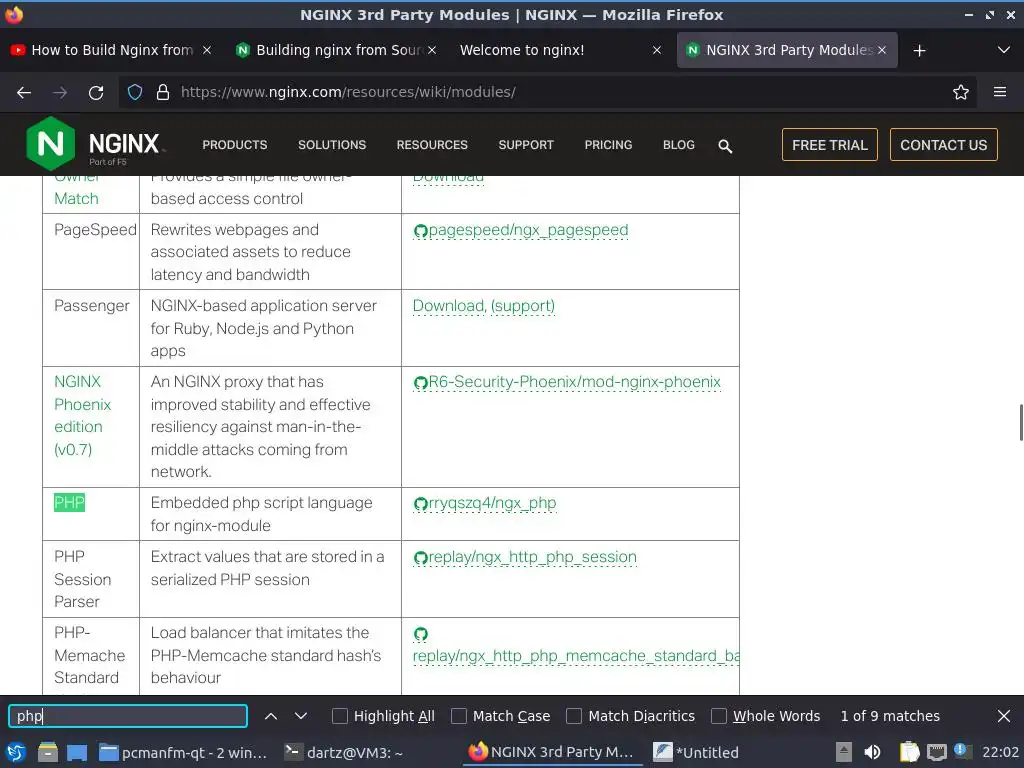Image resolution: width=1024 pixels, height=768 pixels.
Task: Go back using the browser back arrow
Action: [x=24, y=93]
